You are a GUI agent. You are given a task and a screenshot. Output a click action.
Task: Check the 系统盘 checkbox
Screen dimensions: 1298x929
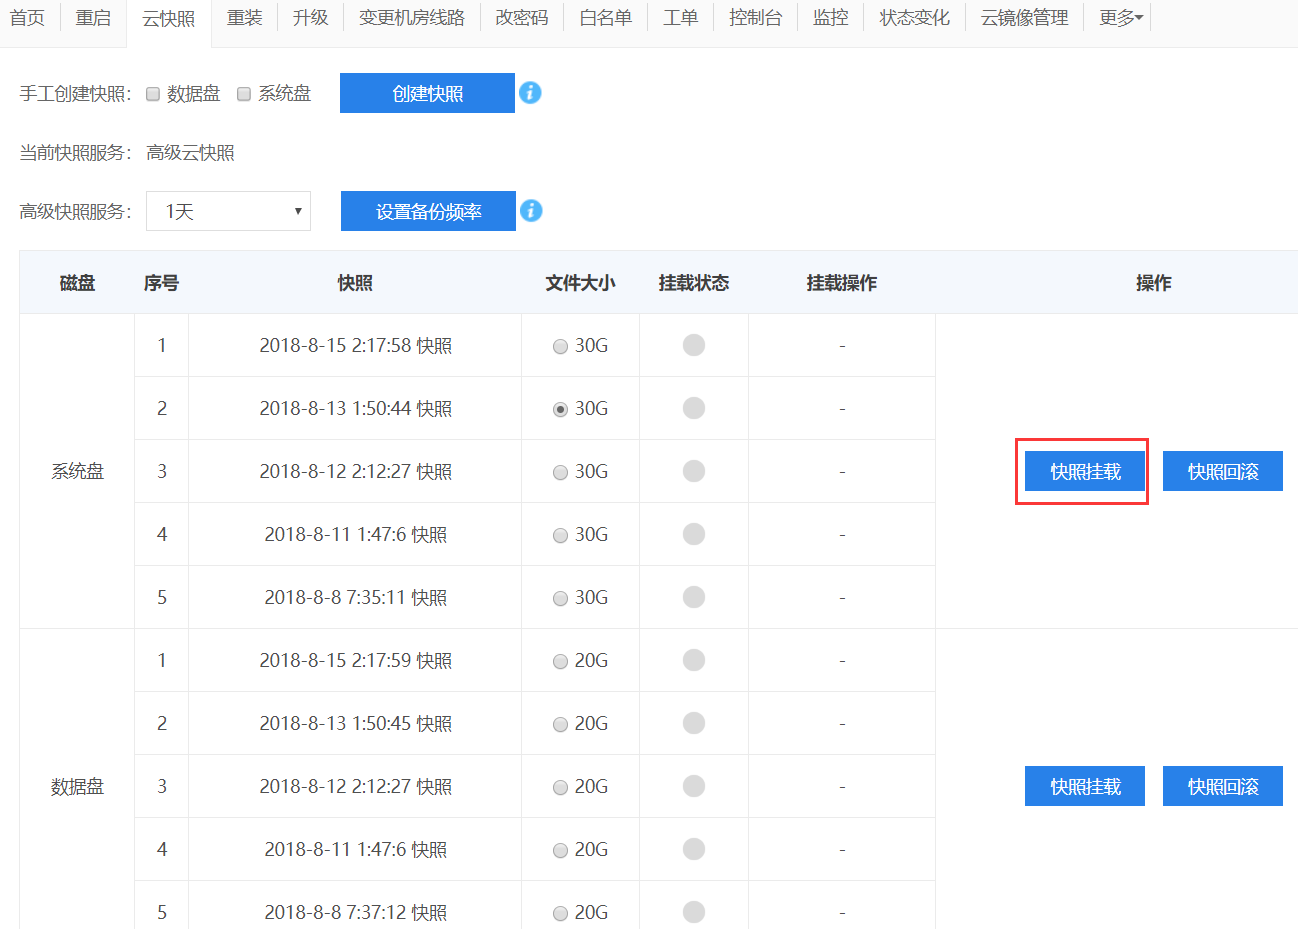click(x=244, y=94)
